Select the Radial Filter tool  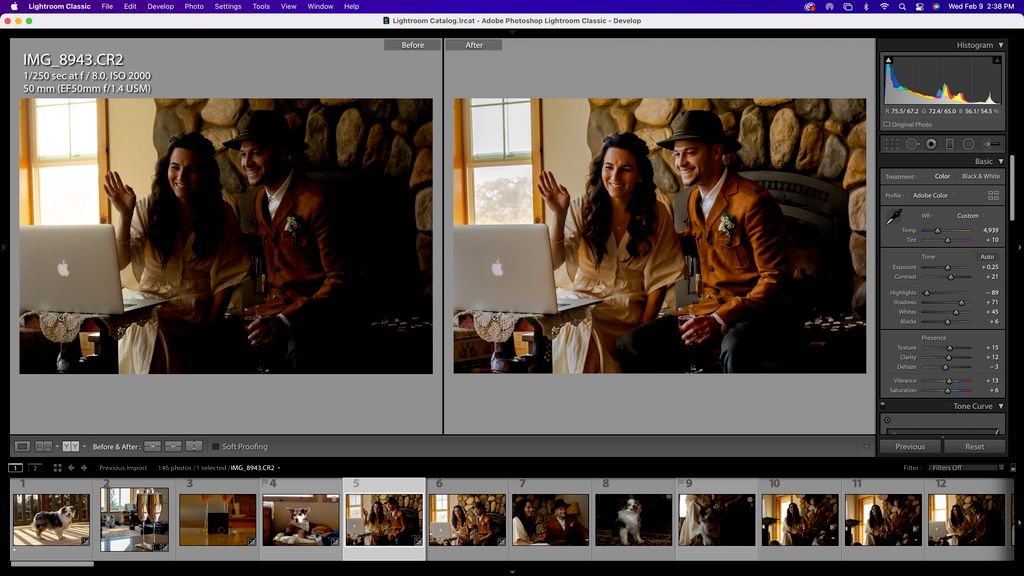click(x=968, y=144)
